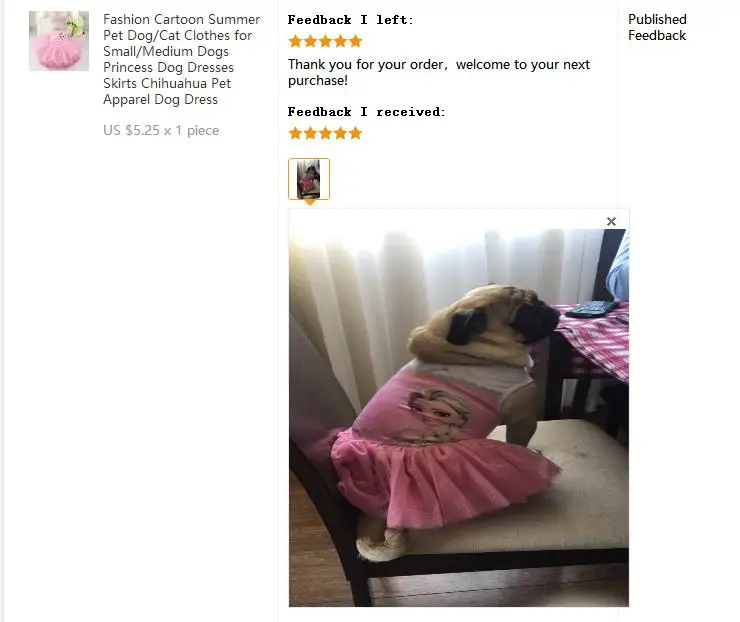Click the first star under Feedback I left
This screenshot has height=622, width=740.
point(295,41)
